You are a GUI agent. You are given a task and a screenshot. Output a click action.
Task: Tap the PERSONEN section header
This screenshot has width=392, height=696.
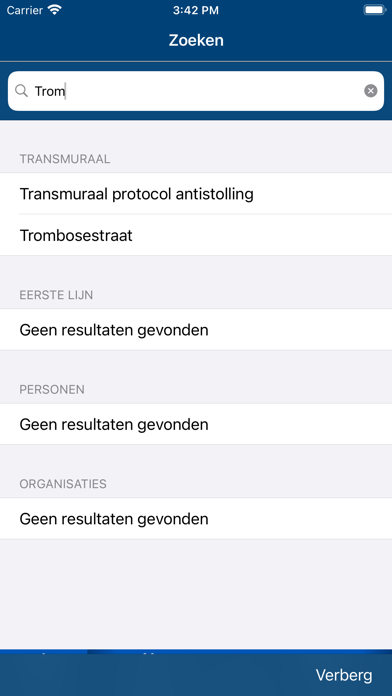pos(52,390)
